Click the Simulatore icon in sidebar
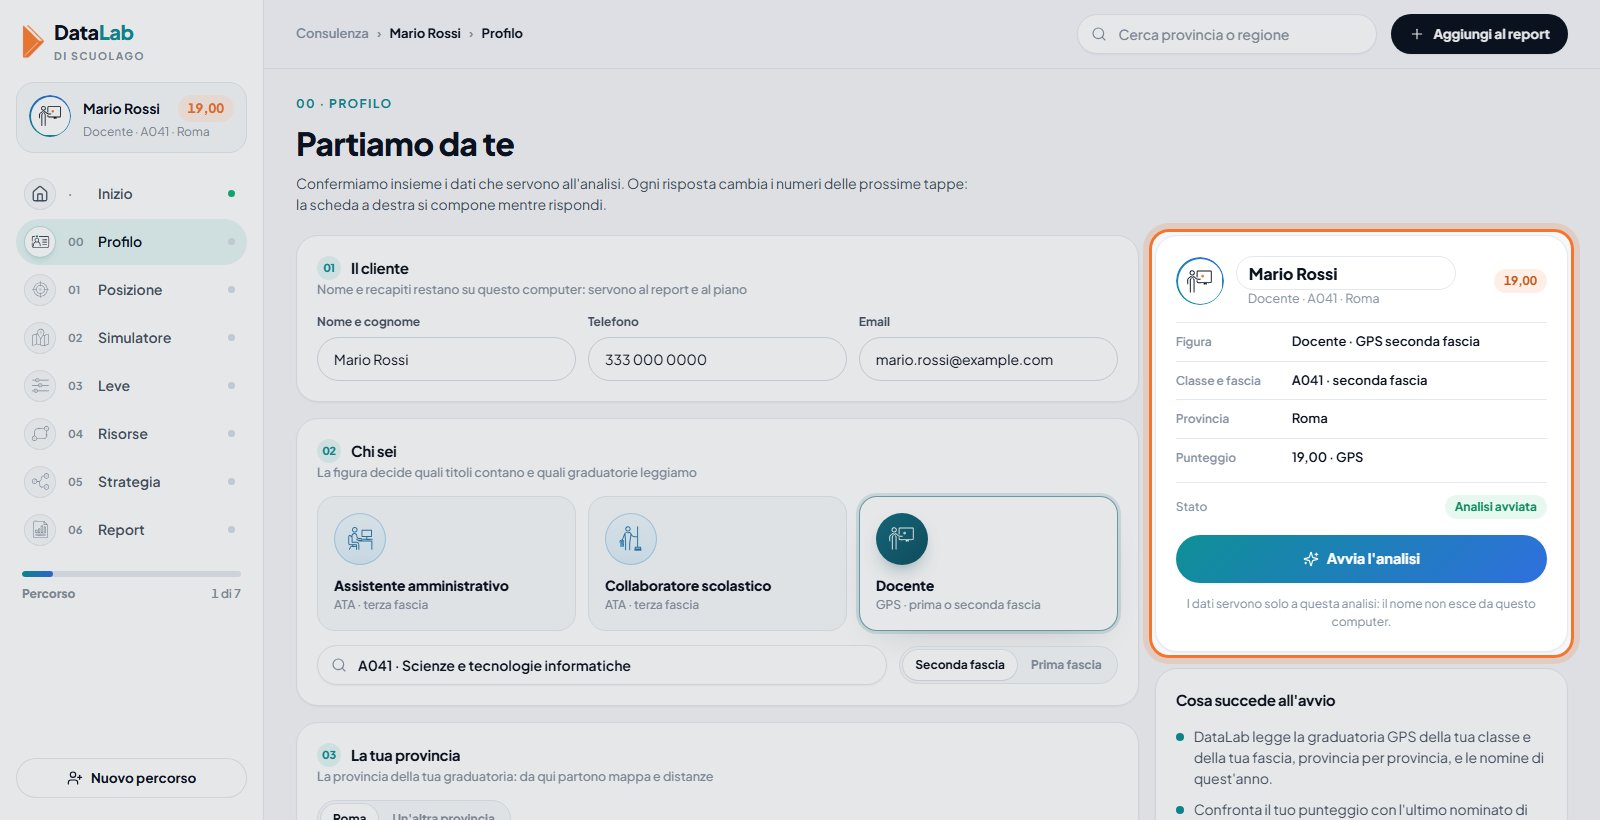 tap(40, 338)
